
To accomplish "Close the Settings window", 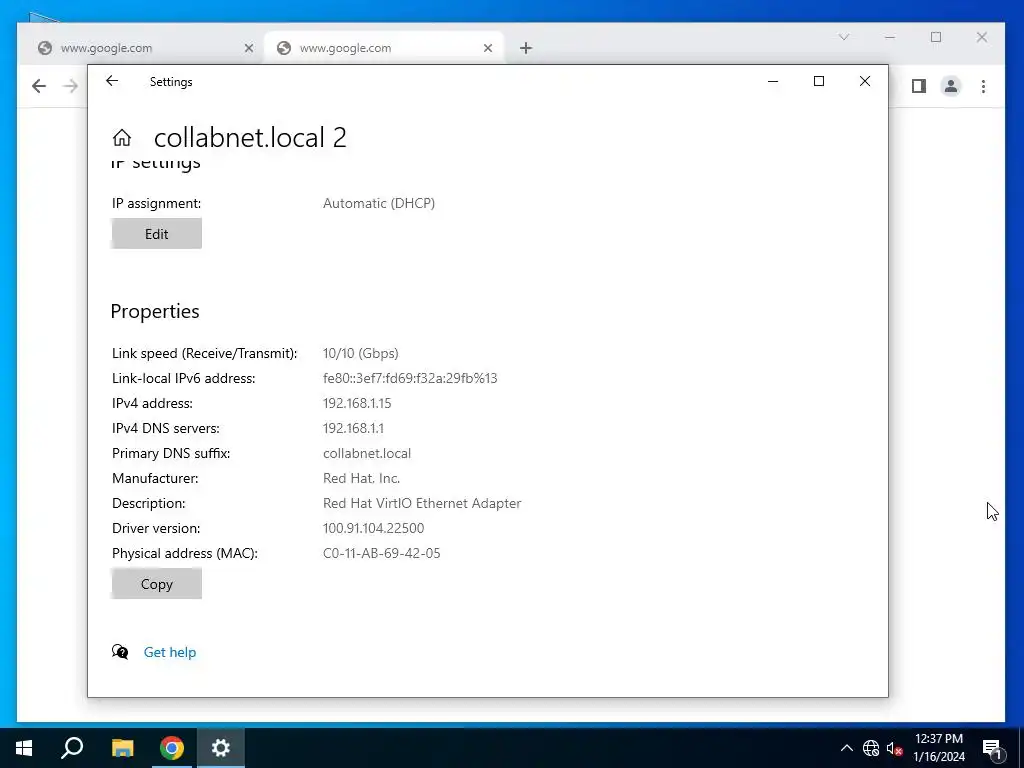I will [865, 81].
